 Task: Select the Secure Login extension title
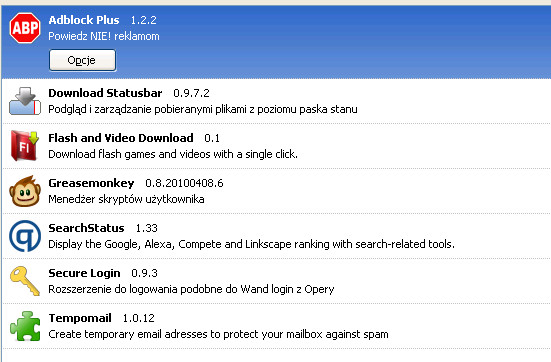tap(84, 273)
